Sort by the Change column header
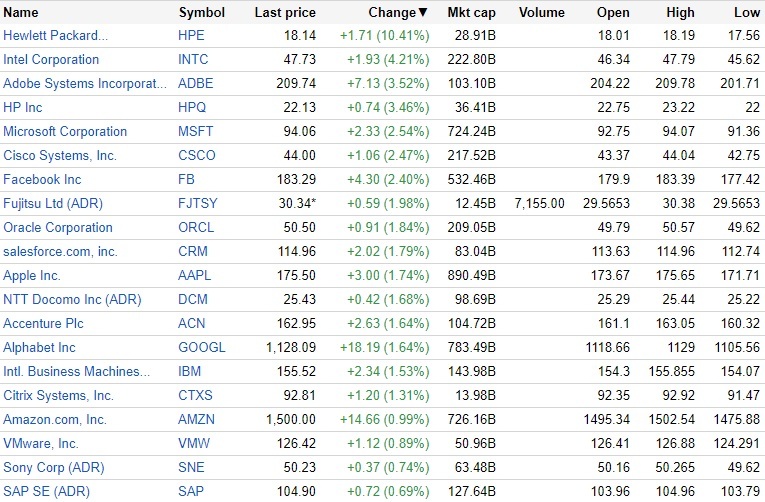 tap(391, 13)
